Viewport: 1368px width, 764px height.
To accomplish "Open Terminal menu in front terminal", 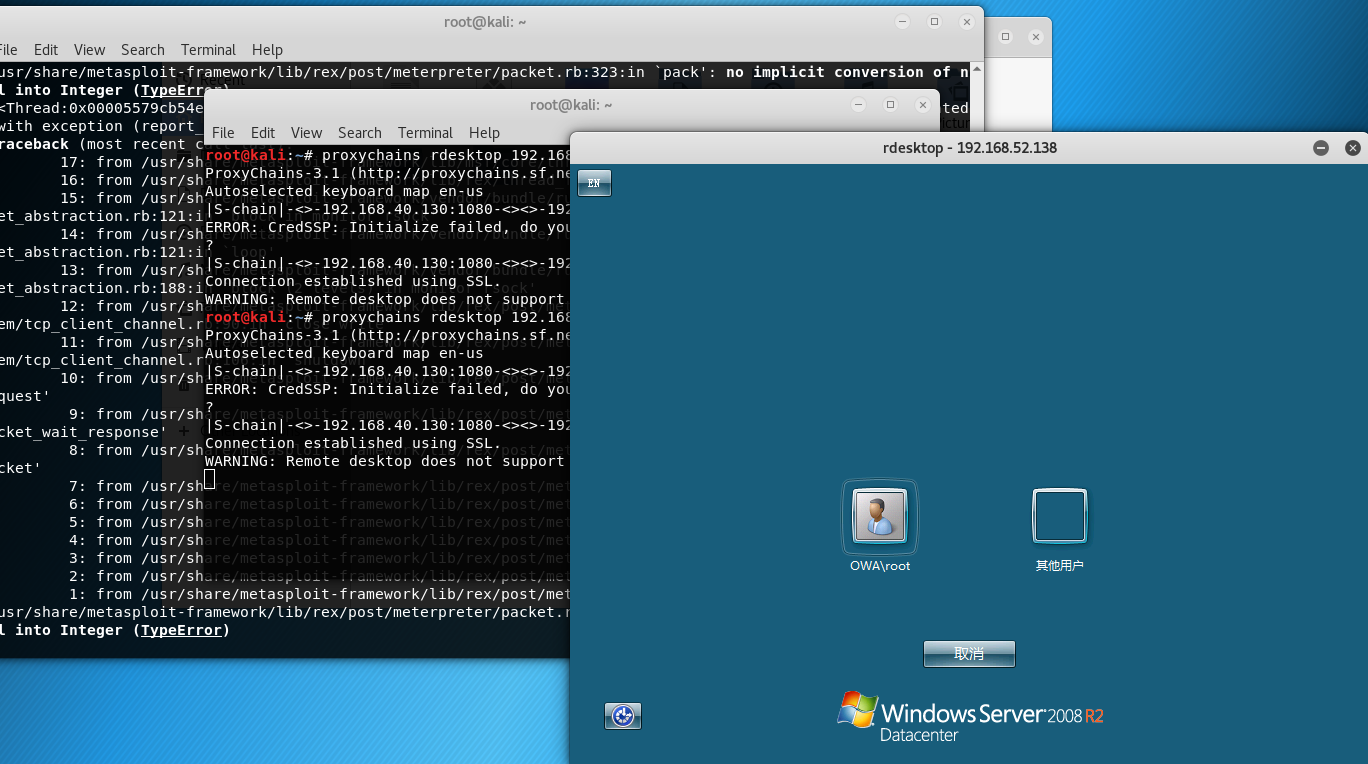I will coord(425,133).
